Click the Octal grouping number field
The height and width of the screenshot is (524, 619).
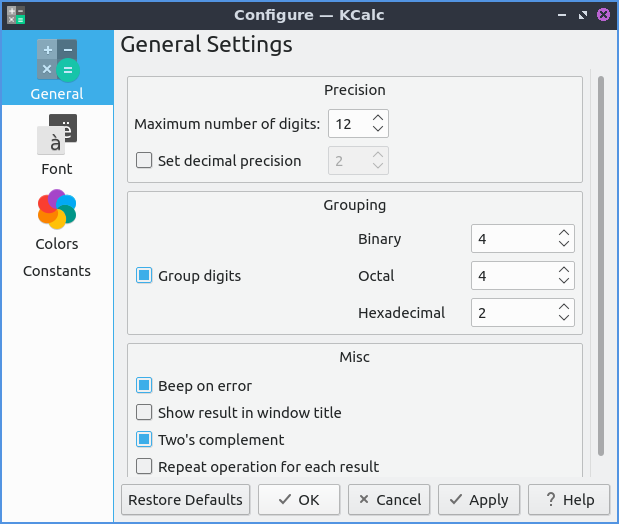click(x=511, y=276)
